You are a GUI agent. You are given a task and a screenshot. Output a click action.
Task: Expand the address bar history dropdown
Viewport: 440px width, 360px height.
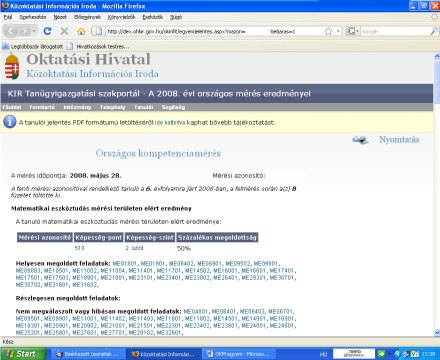click(338, 31)
